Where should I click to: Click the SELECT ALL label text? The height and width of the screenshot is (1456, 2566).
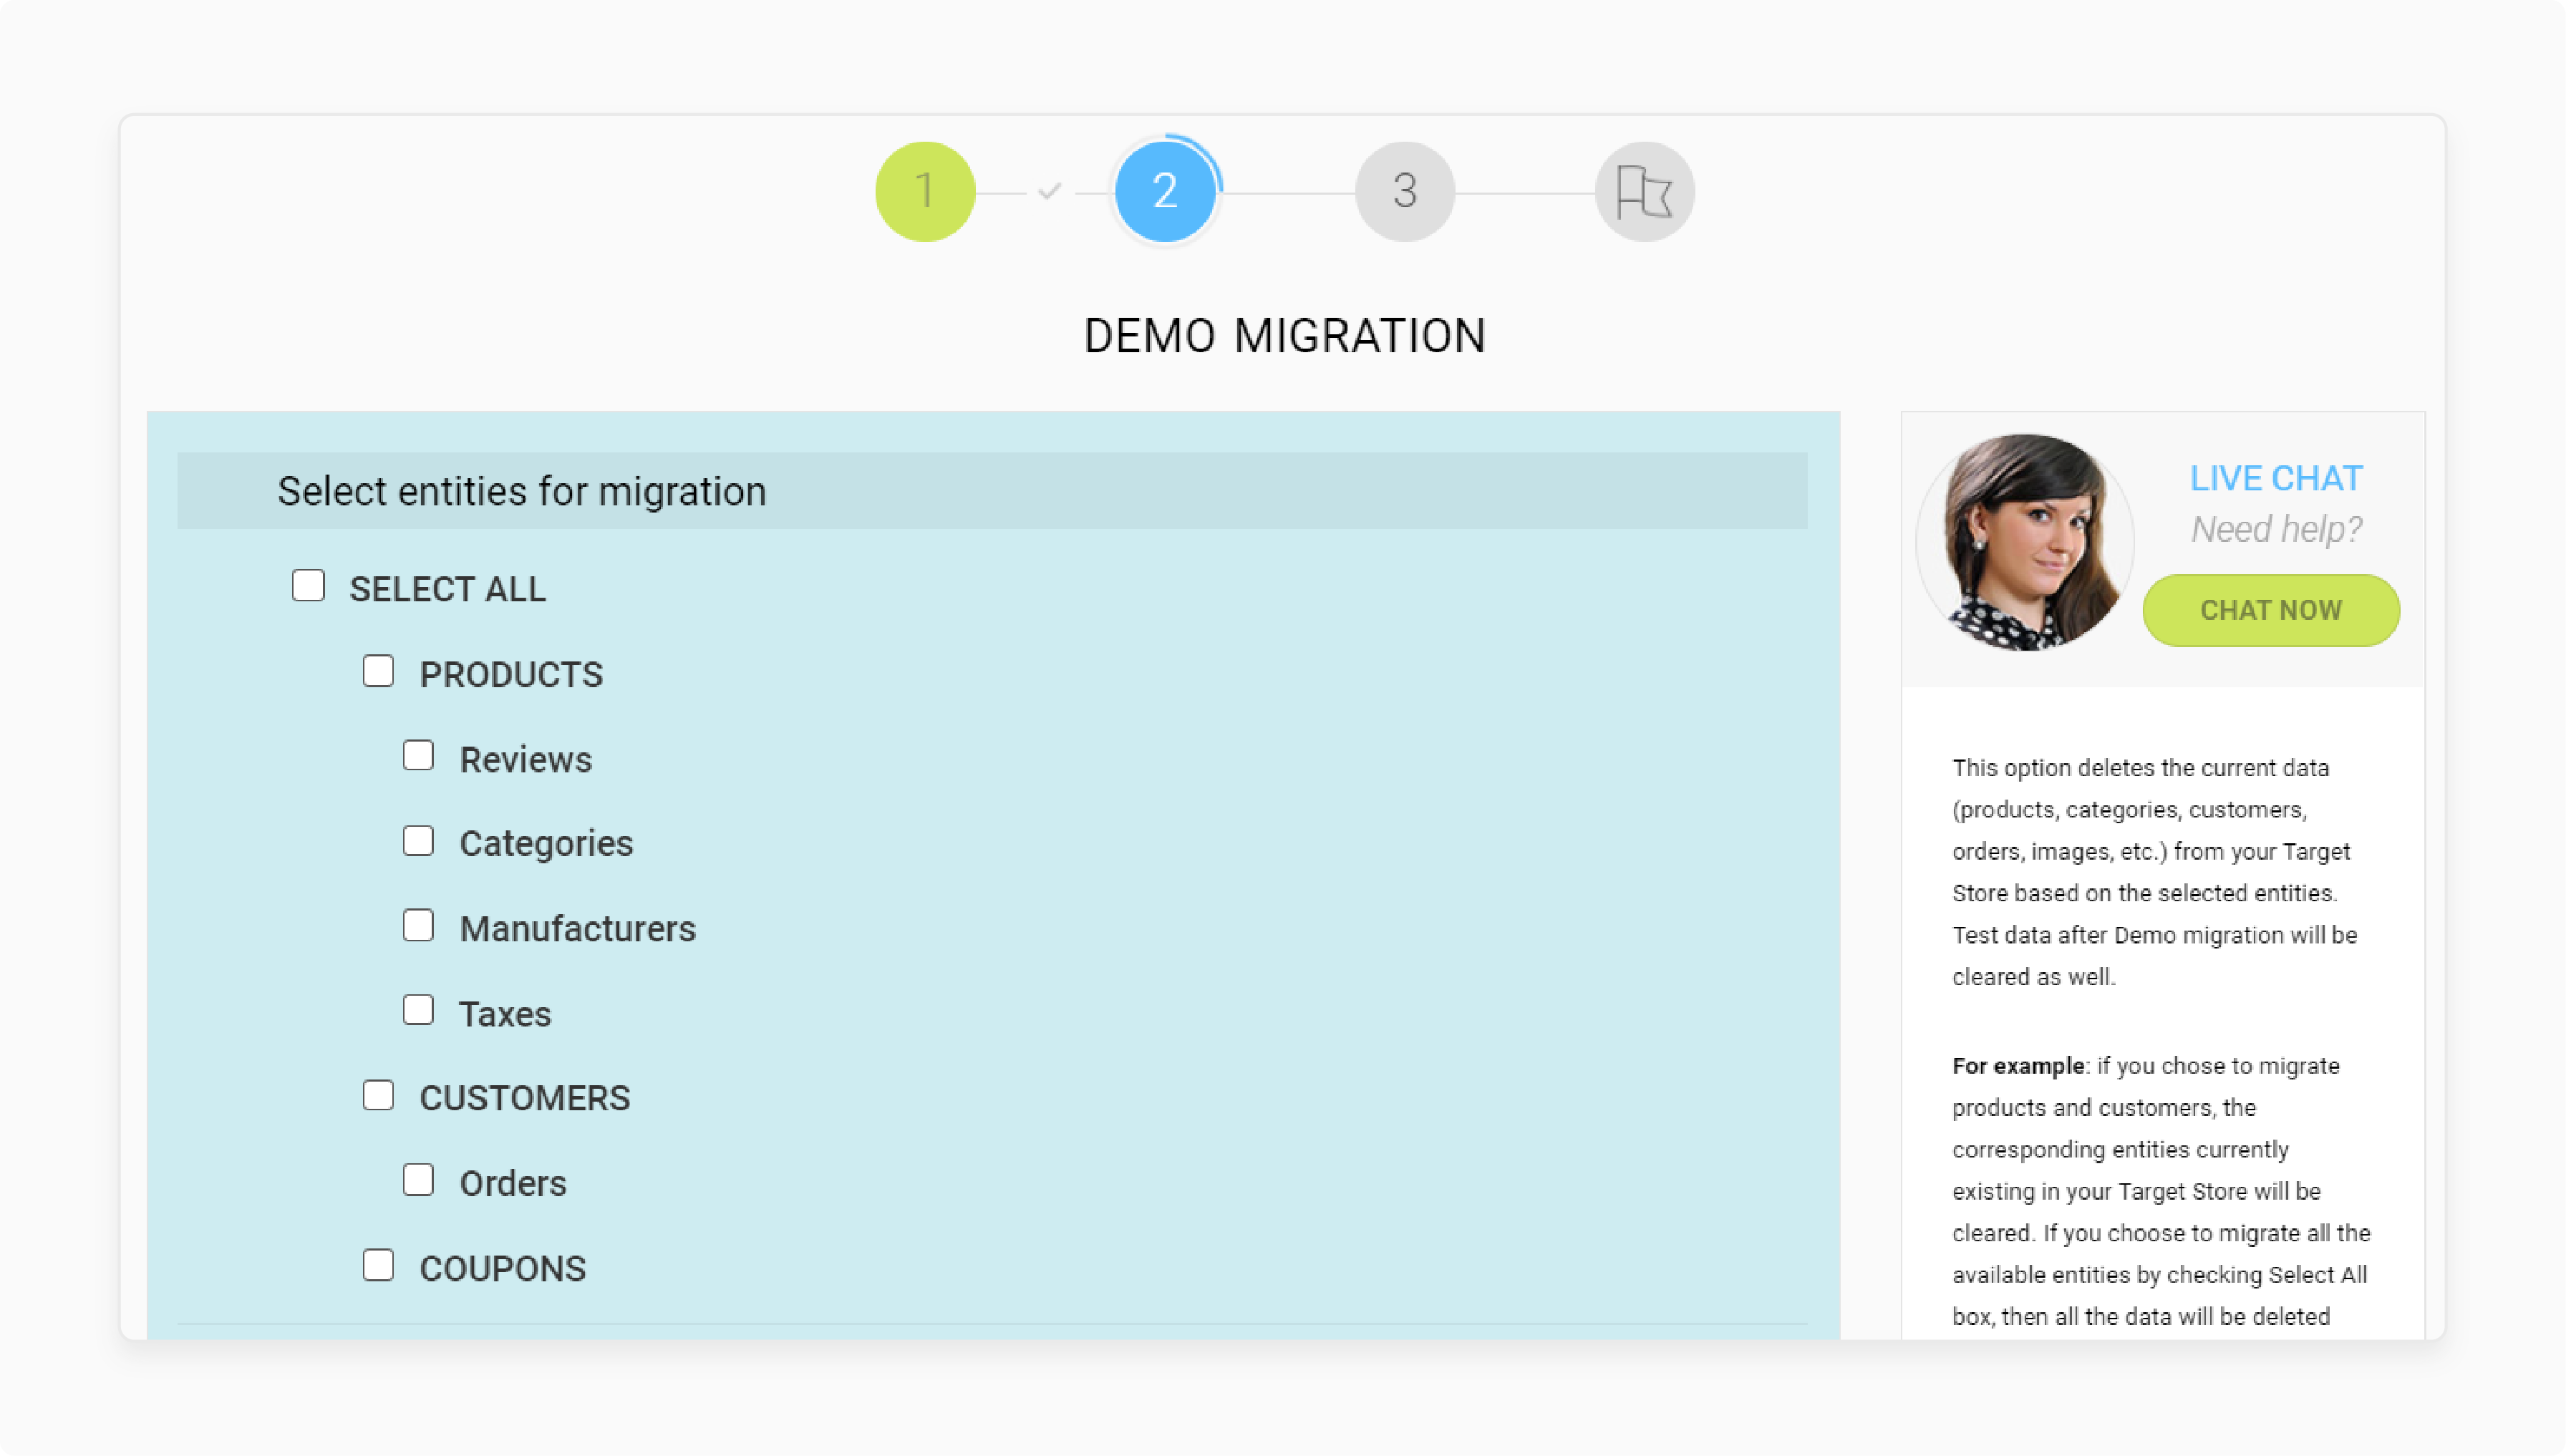447,589
